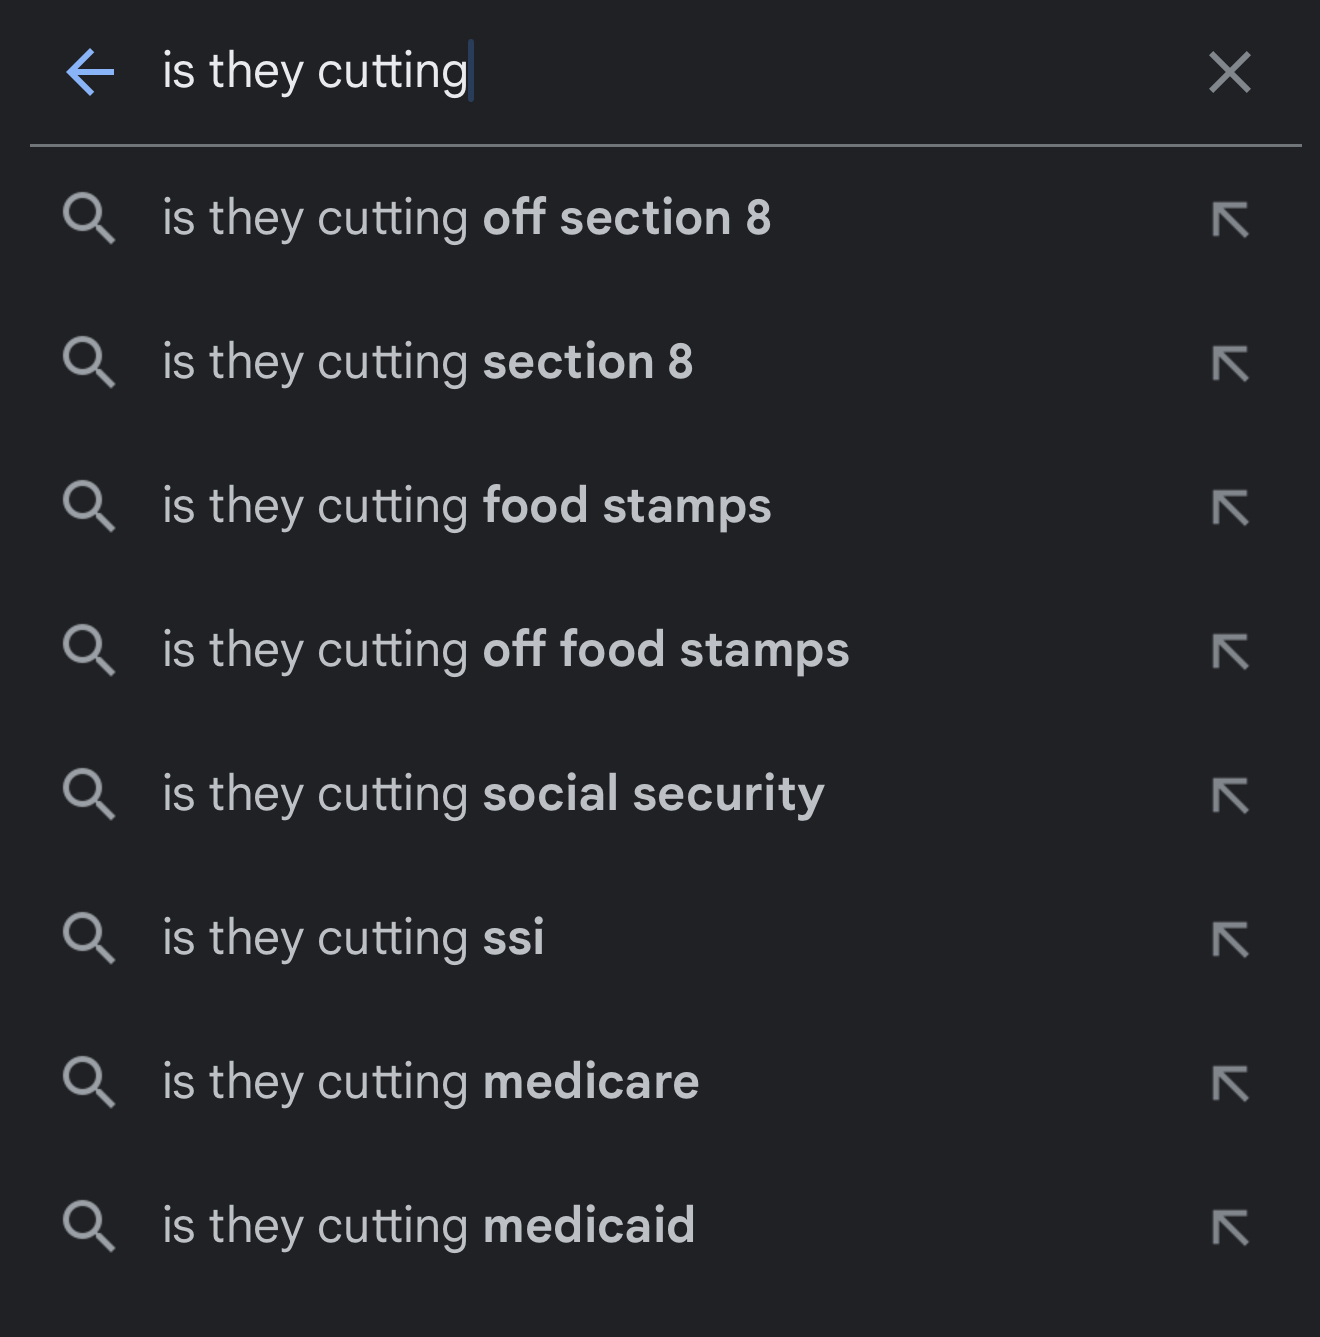The width and height of the screenshot is (1320, 1337).
Task: Search 'is they cutting social security'
Action: (x=493, y=794)
